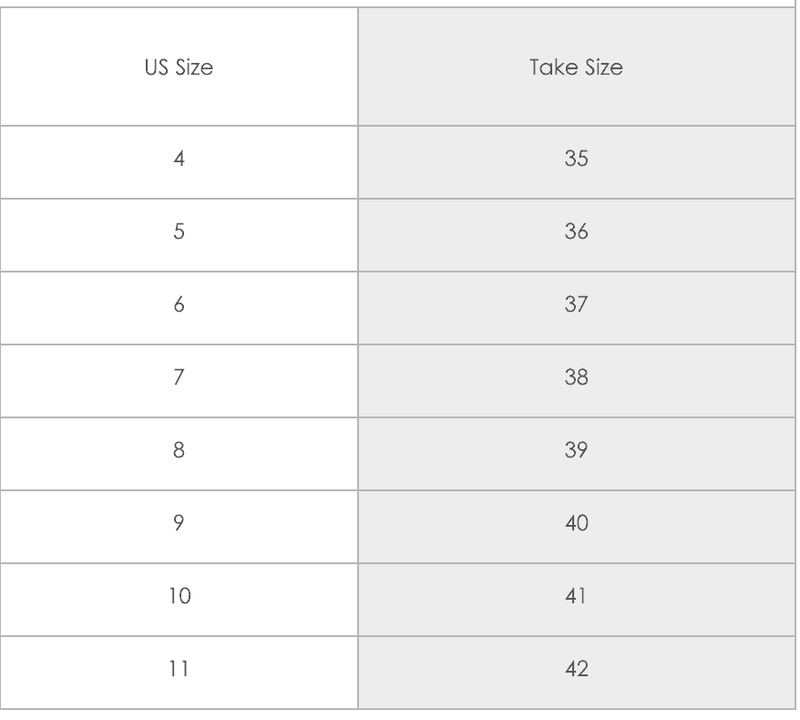
Task: Click the take size 36 value
Action: [576, 231]
